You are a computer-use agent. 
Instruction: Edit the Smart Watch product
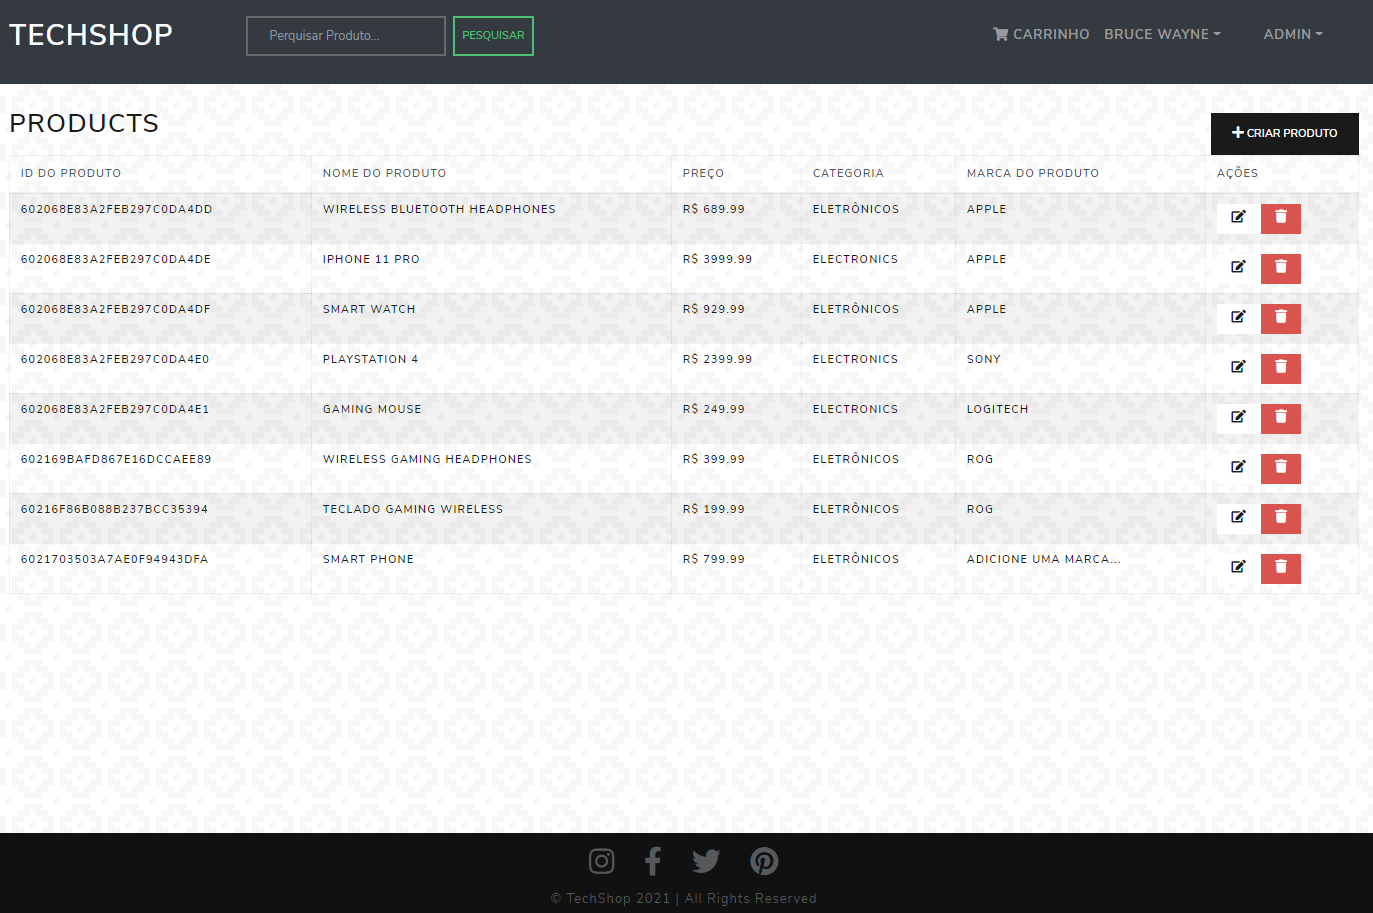[1238, 317]
